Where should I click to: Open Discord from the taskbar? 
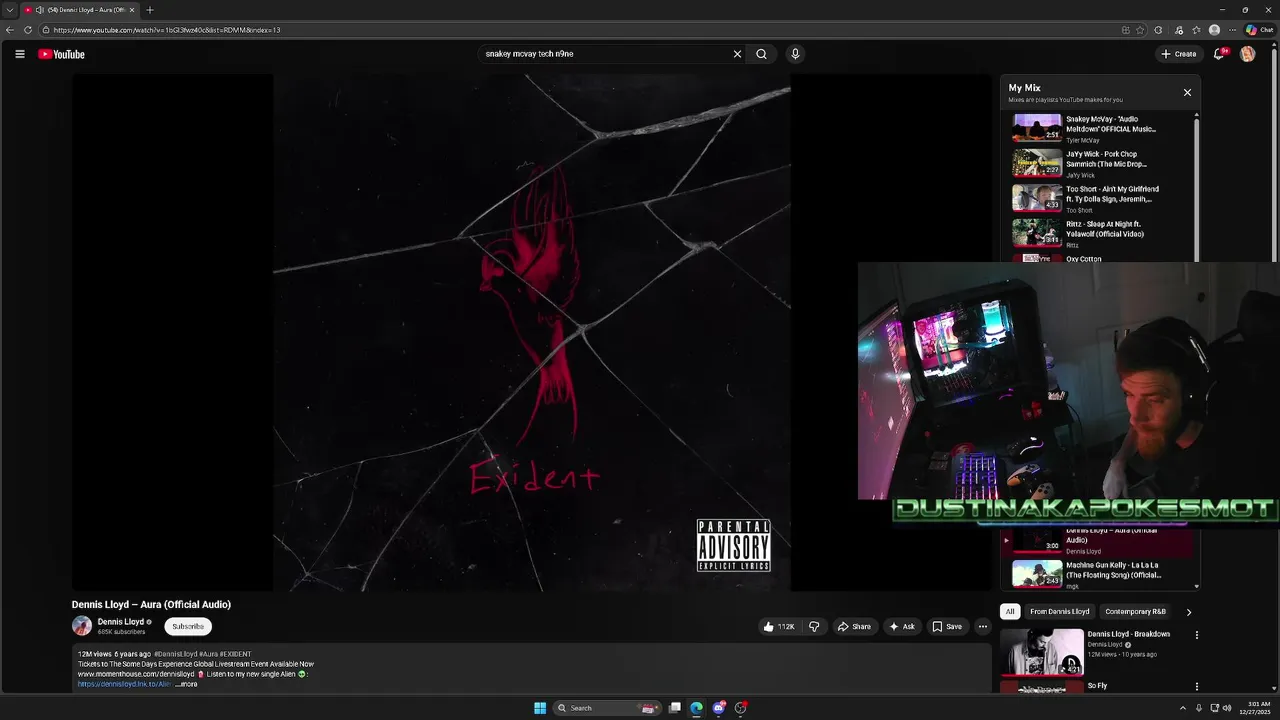[x=719, y=708]
